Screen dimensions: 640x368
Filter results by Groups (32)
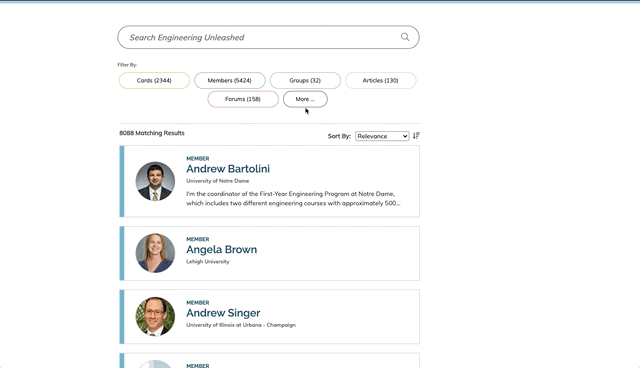(x=305, y=80)
